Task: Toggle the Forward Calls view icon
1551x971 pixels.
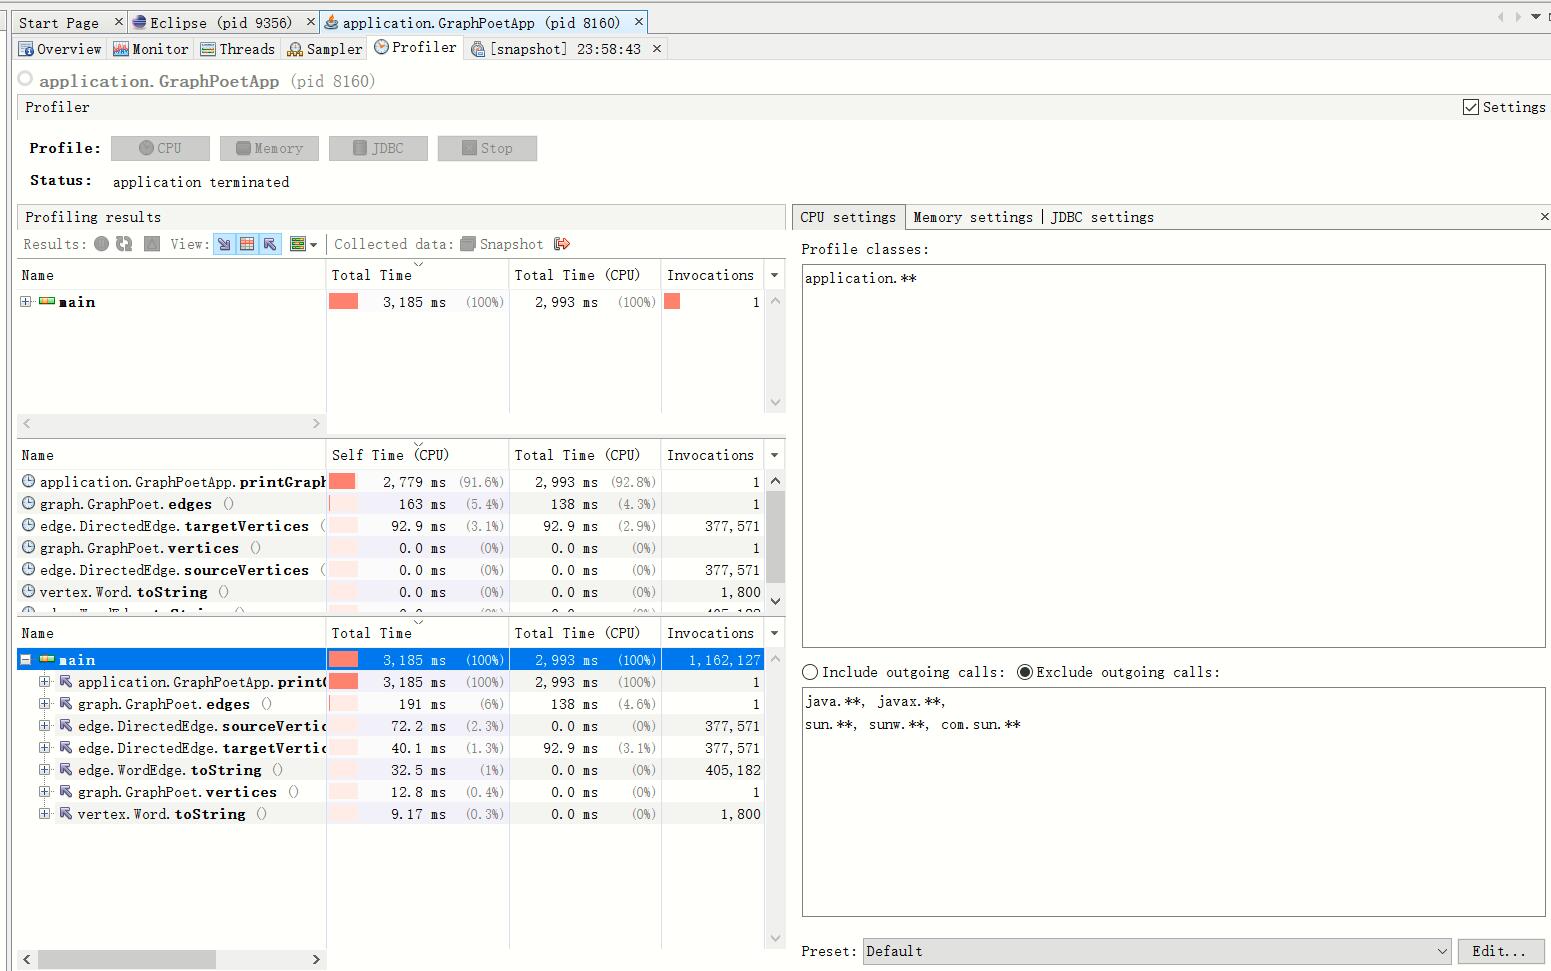Action: coord(224,244)
